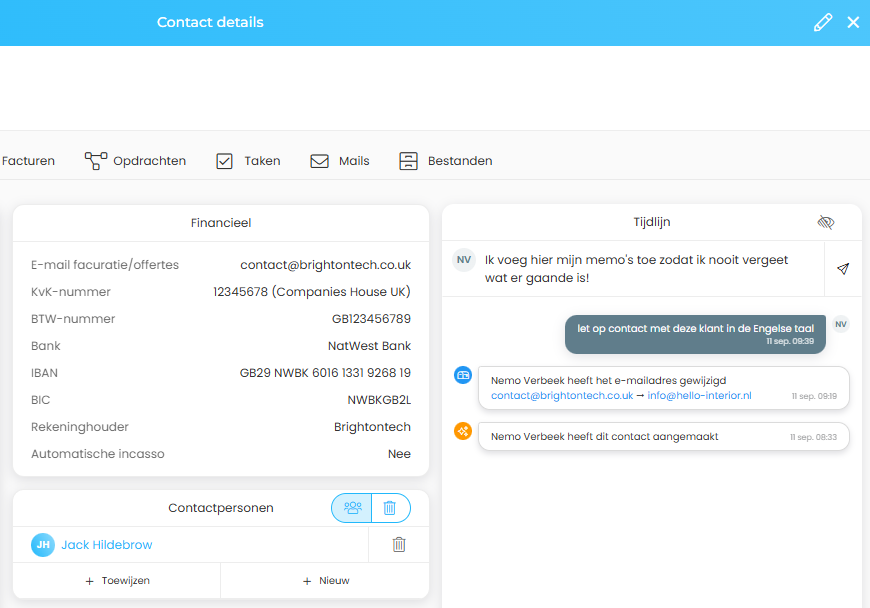
Task: Open the Taken tab
Action: [x=249, y=161]
